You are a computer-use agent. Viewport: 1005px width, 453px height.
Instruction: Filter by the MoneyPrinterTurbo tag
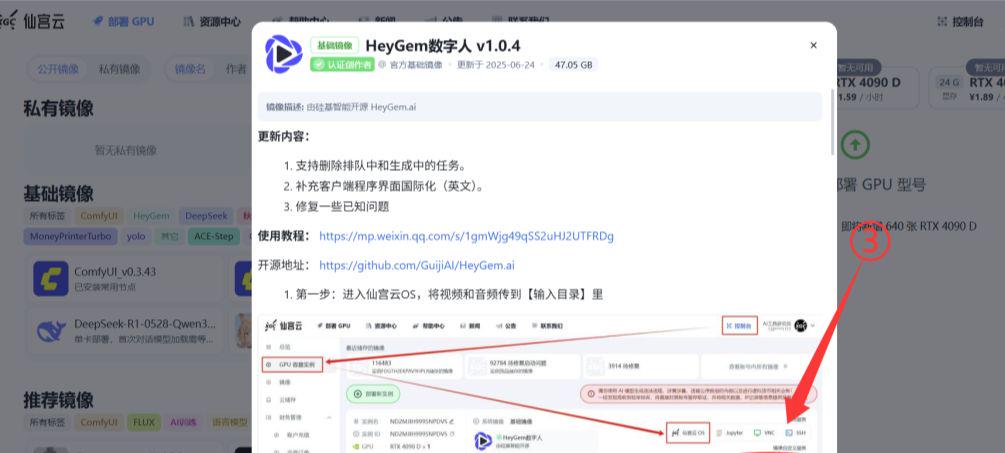point(71,236)
